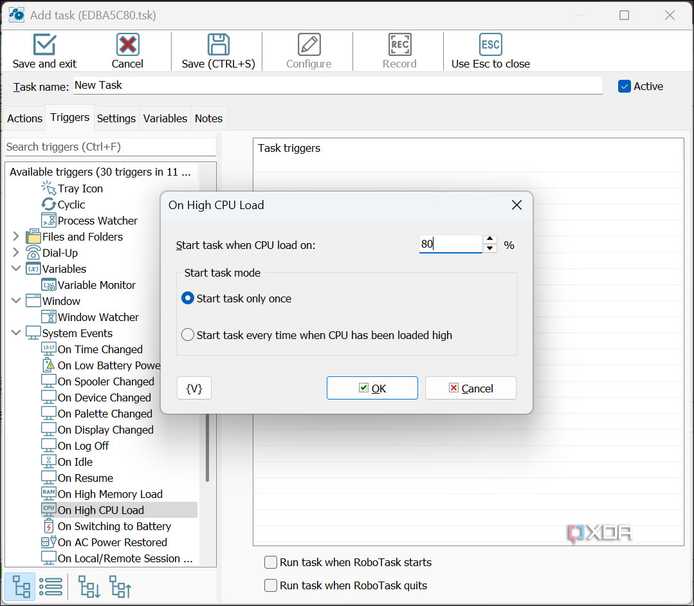The height and width of the screenshot is (606, 694).
Task: Click the Record REC icon
Action: coord(400,44)
